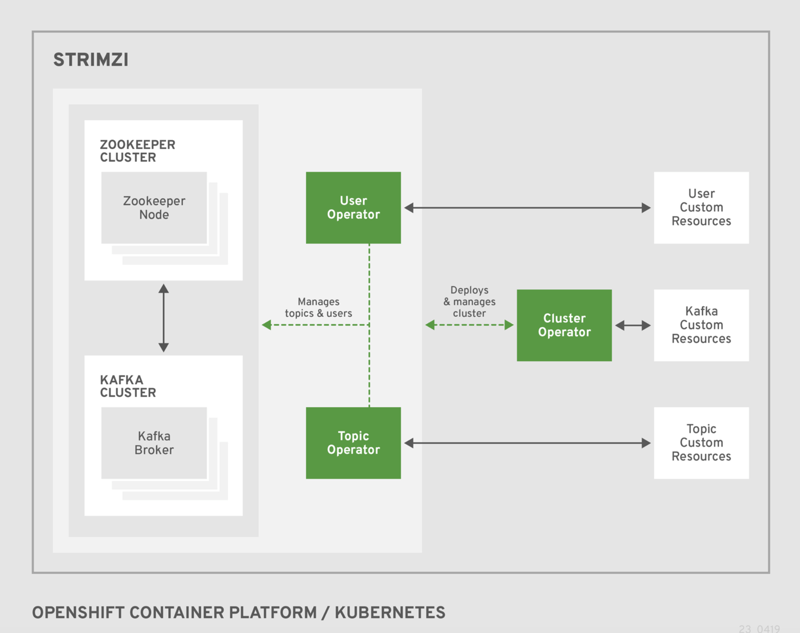Click the Zookeeper Node stack
The width and height of the screenshot is (800, 633).
[x=154, y=206]
